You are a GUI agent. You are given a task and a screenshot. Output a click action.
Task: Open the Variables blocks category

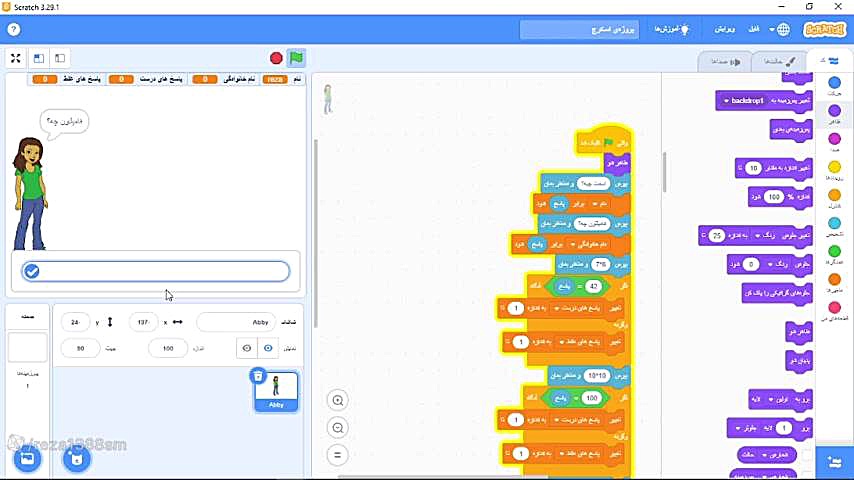[x=834, y=283]
